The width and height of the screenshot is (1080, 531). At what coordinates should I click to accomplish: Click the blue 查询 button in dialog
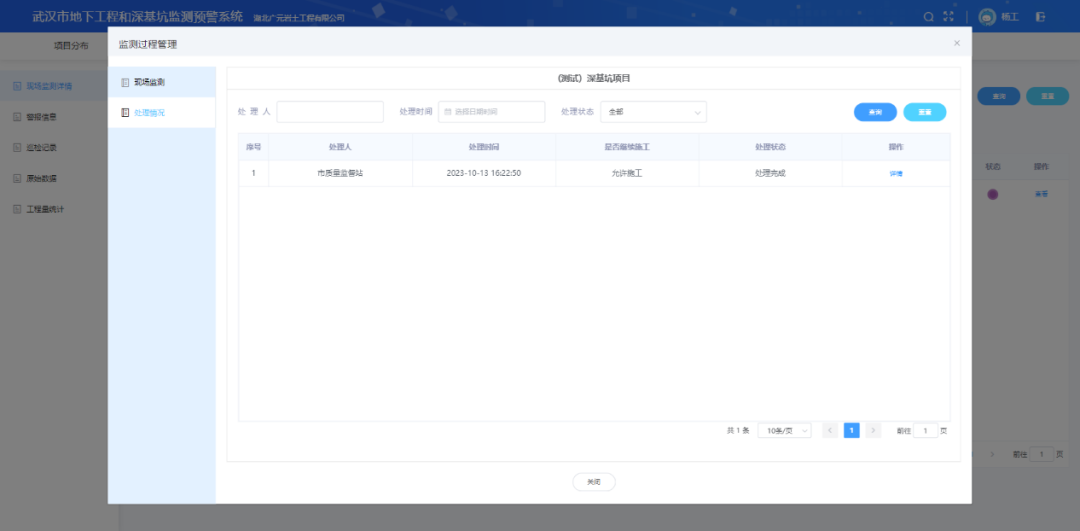point(875,112)
